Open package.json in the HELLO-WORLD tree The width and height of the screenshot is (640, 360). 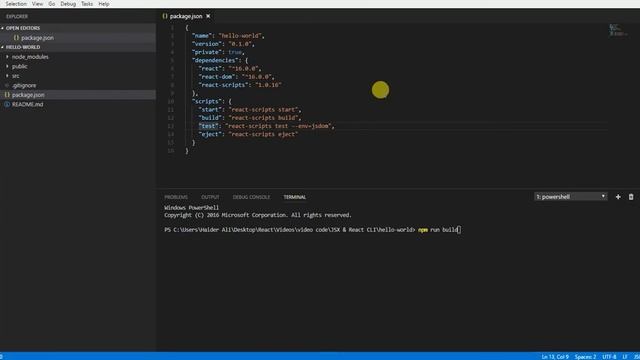[78, 95]
